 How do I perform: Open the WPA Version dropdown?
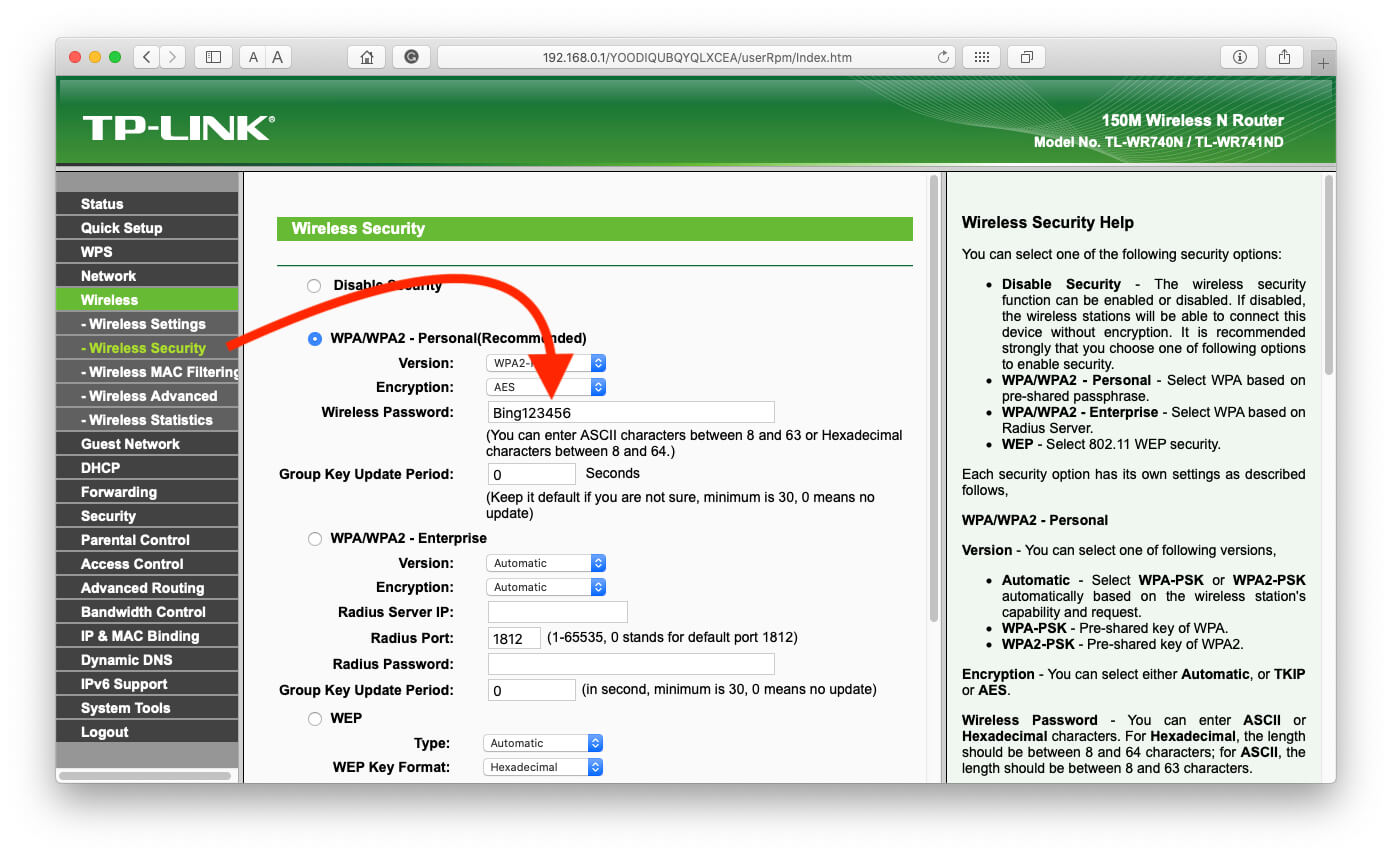pos(545,363)
